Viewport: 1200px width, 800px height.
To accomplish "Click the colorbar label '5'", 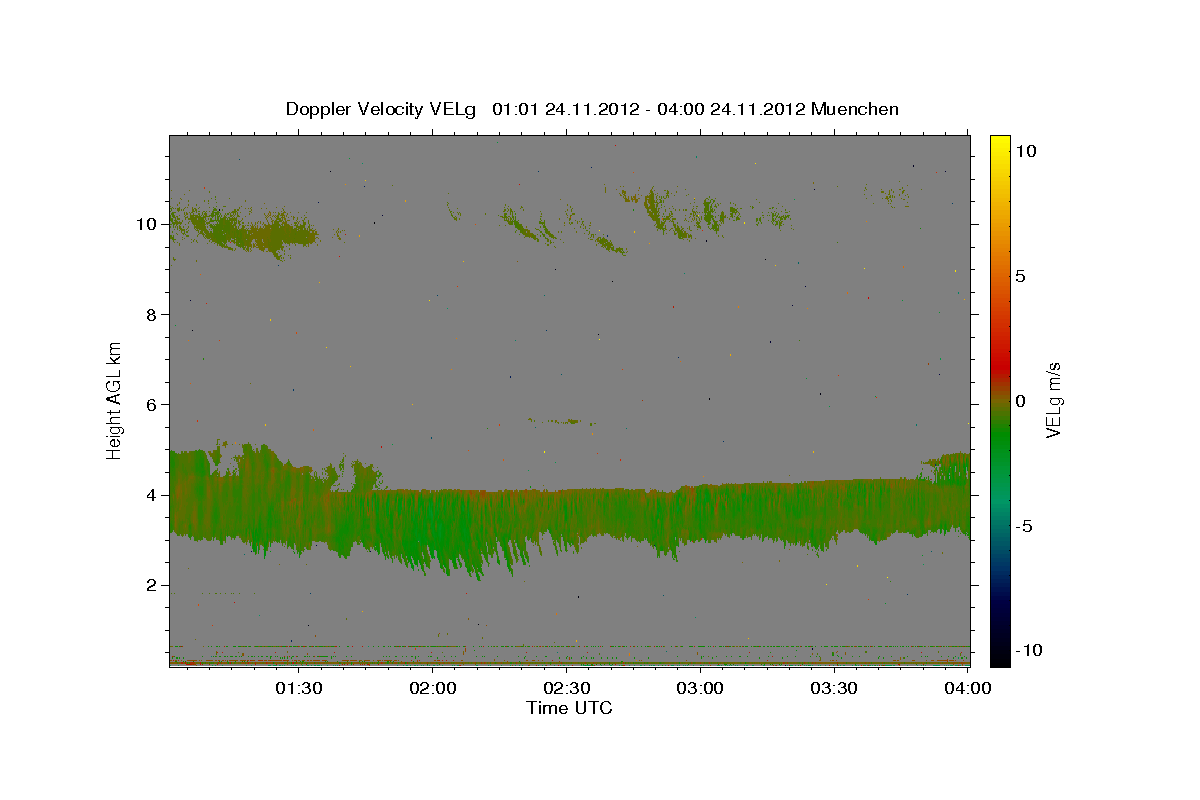I will point(1021,276).
